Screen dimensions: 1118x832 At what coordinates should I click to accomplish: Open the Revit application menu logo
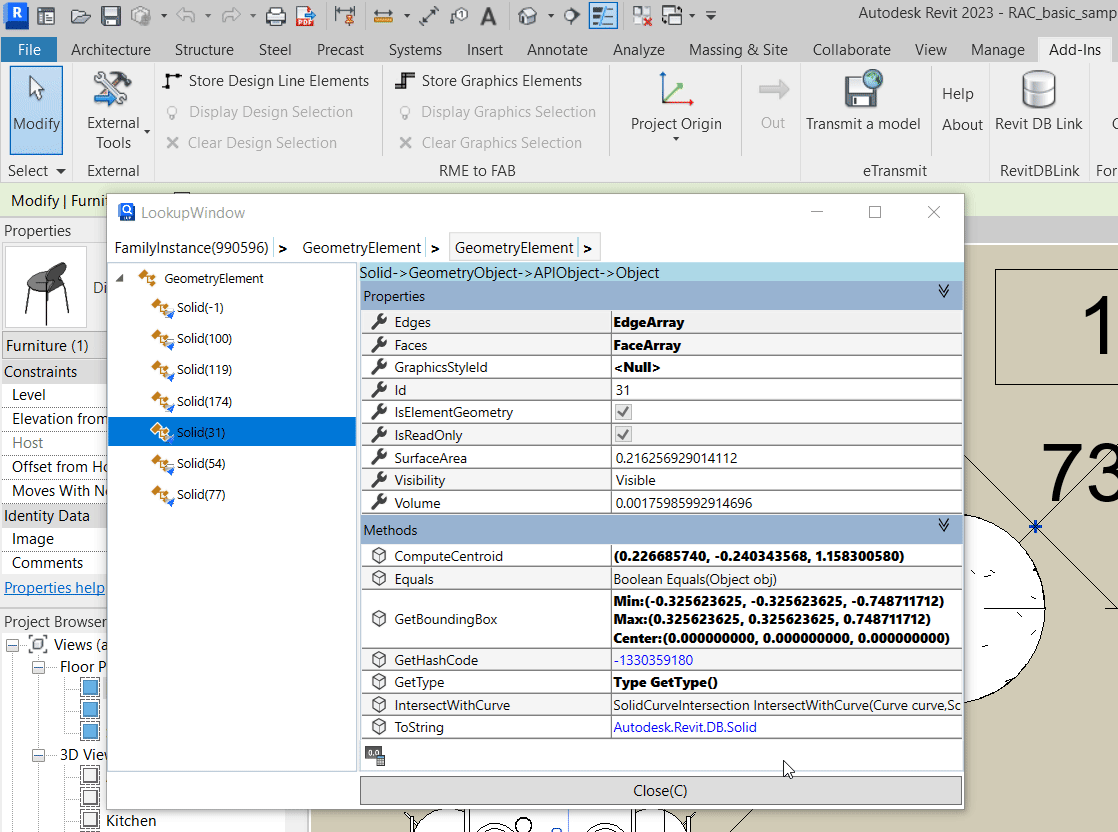(16, 14)
